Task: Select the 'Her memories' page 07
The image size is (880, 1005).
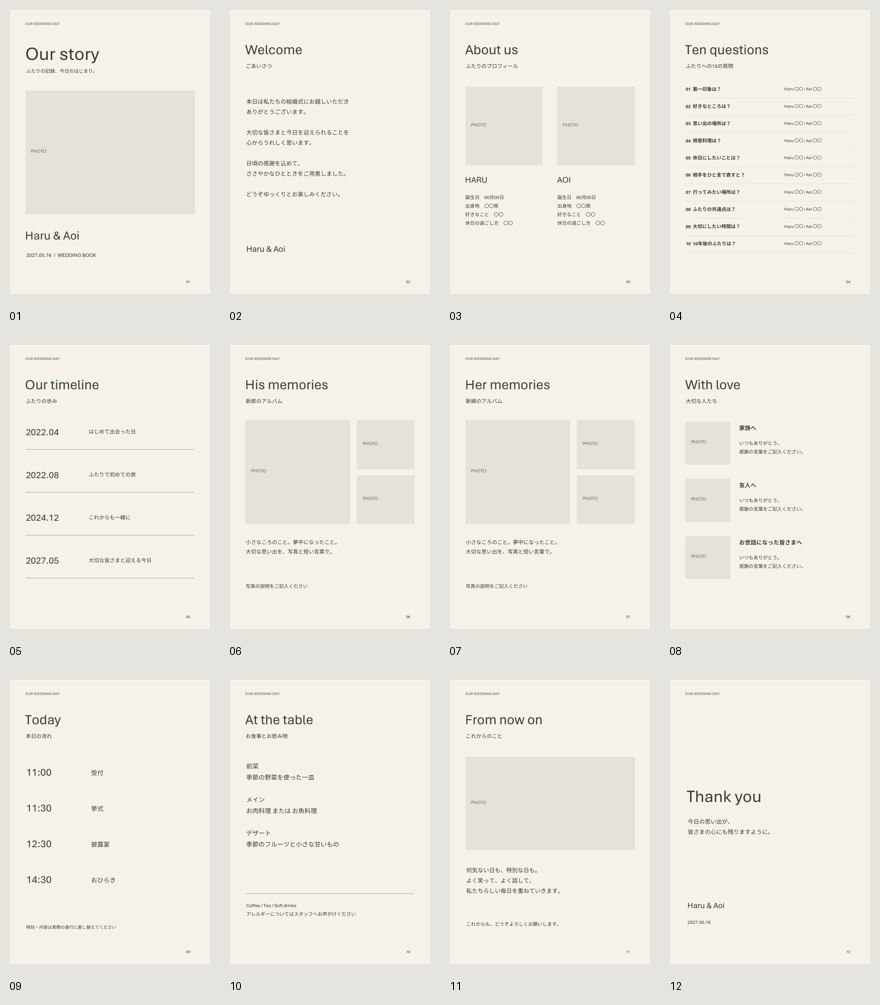Action: [550, 487]
